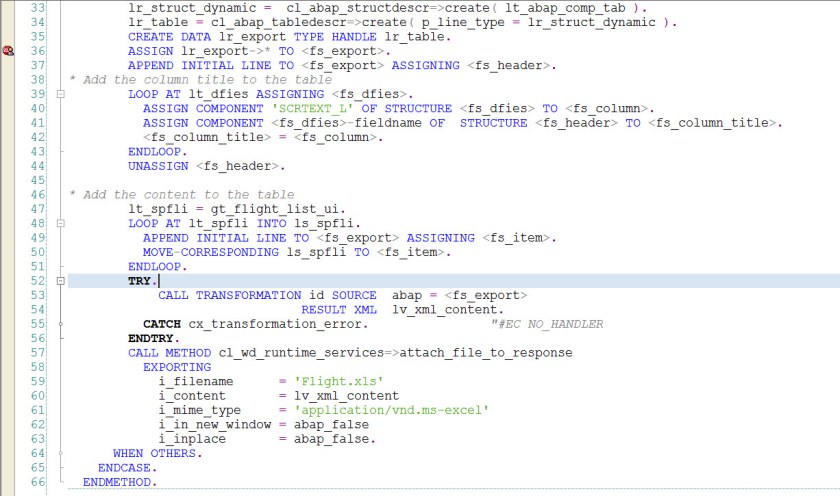Click ENDMETHOD on line 66
This screenshot has height=496, width=840.
(116, 483)
